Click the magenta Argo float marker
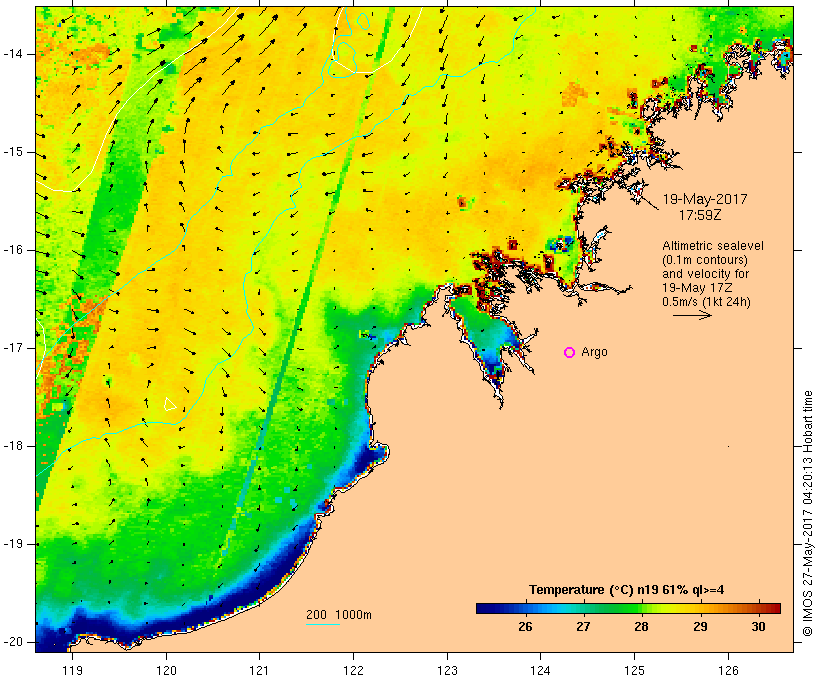Screen dimensions: 820x680 coord(570,353)
